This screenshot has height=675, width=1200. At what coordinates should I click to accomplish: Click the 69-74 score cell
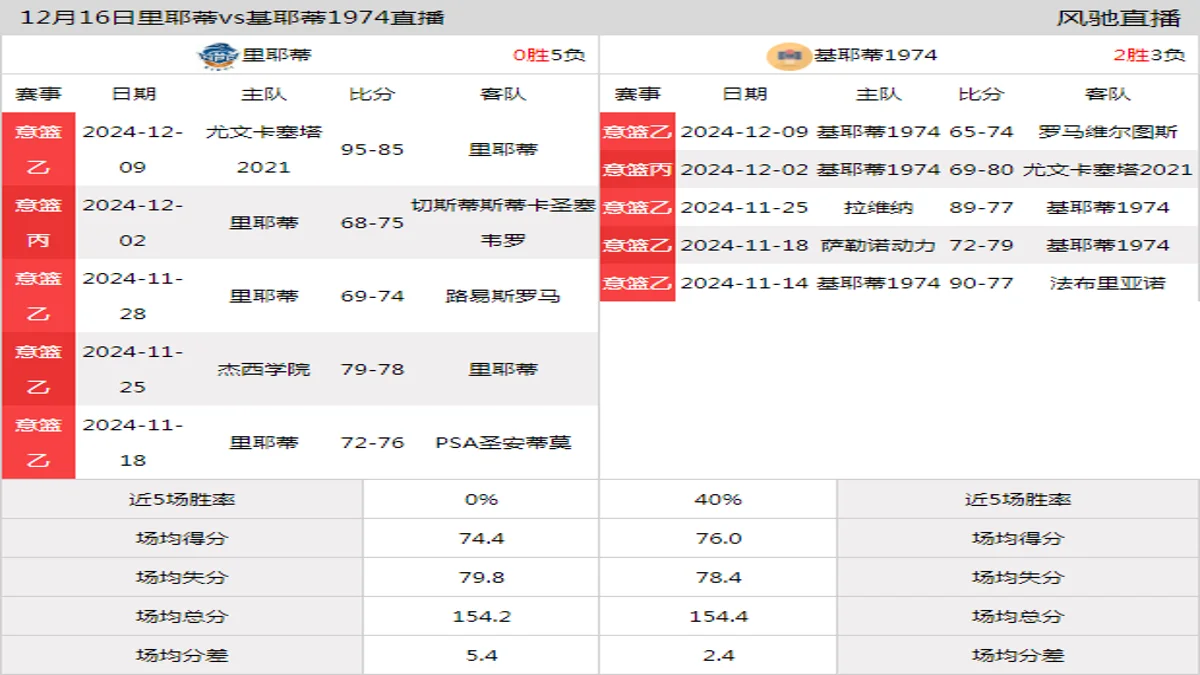tap(372, 296)
